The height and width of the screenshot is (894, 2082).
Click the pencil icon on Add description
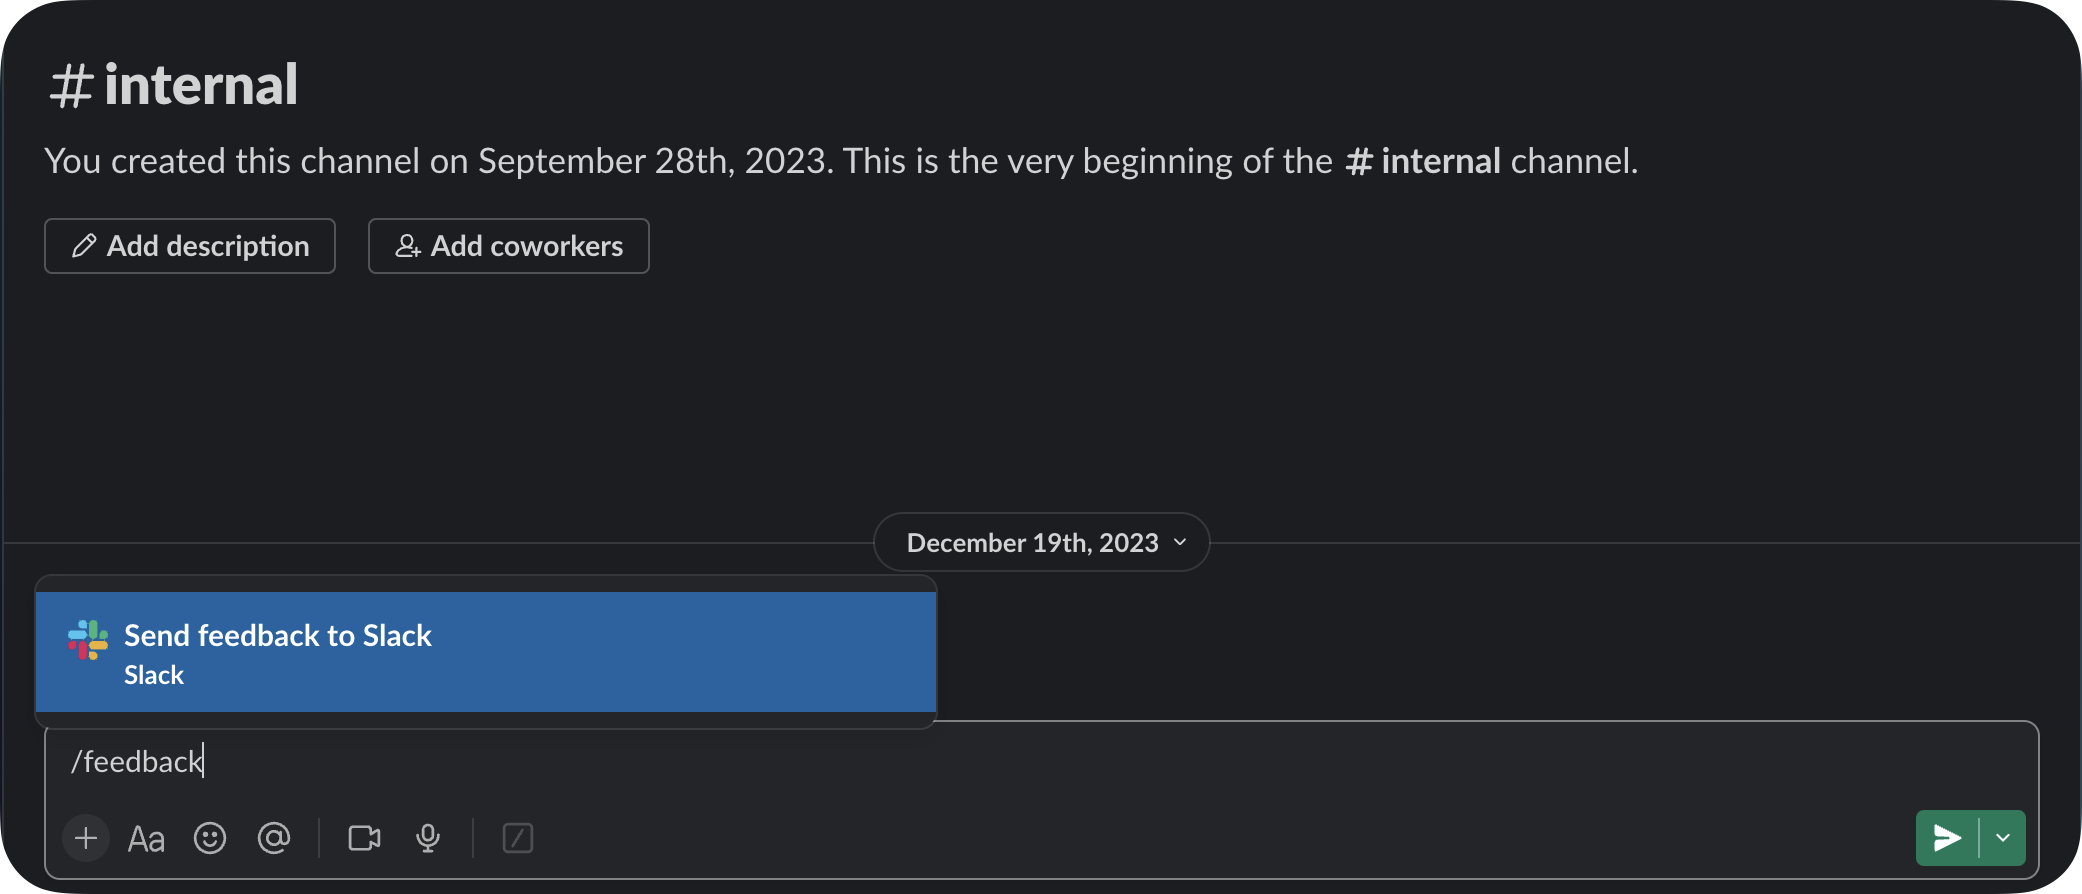coord(84,245)
